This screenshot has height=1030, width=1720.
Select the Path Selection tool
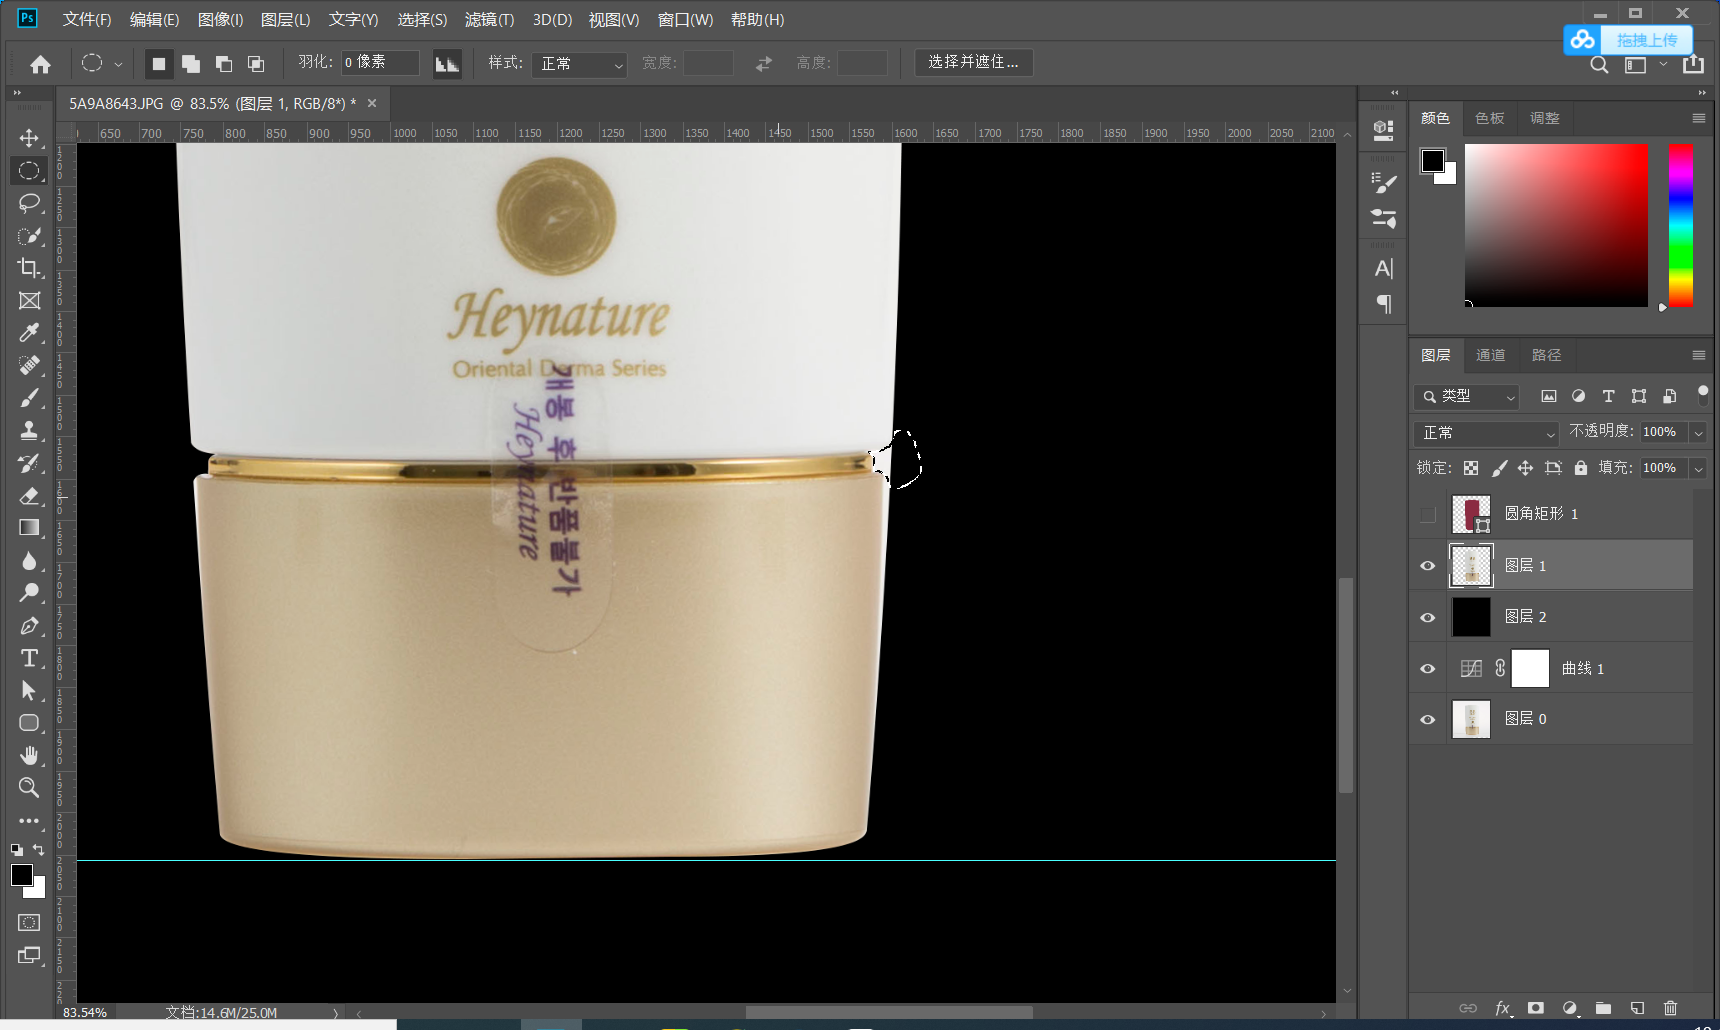coord(29,691)
